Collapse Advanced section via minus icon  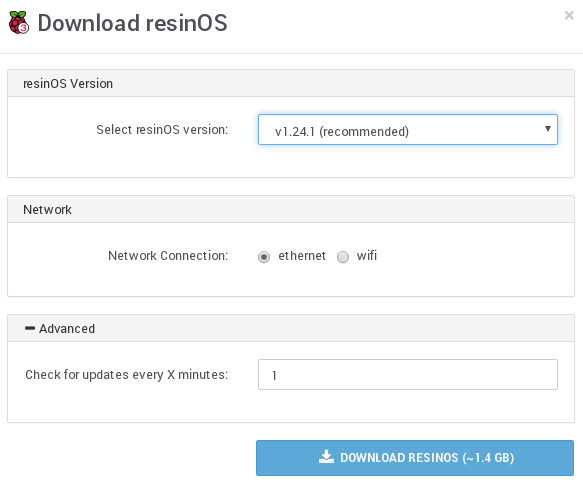[x=30, y=328]
